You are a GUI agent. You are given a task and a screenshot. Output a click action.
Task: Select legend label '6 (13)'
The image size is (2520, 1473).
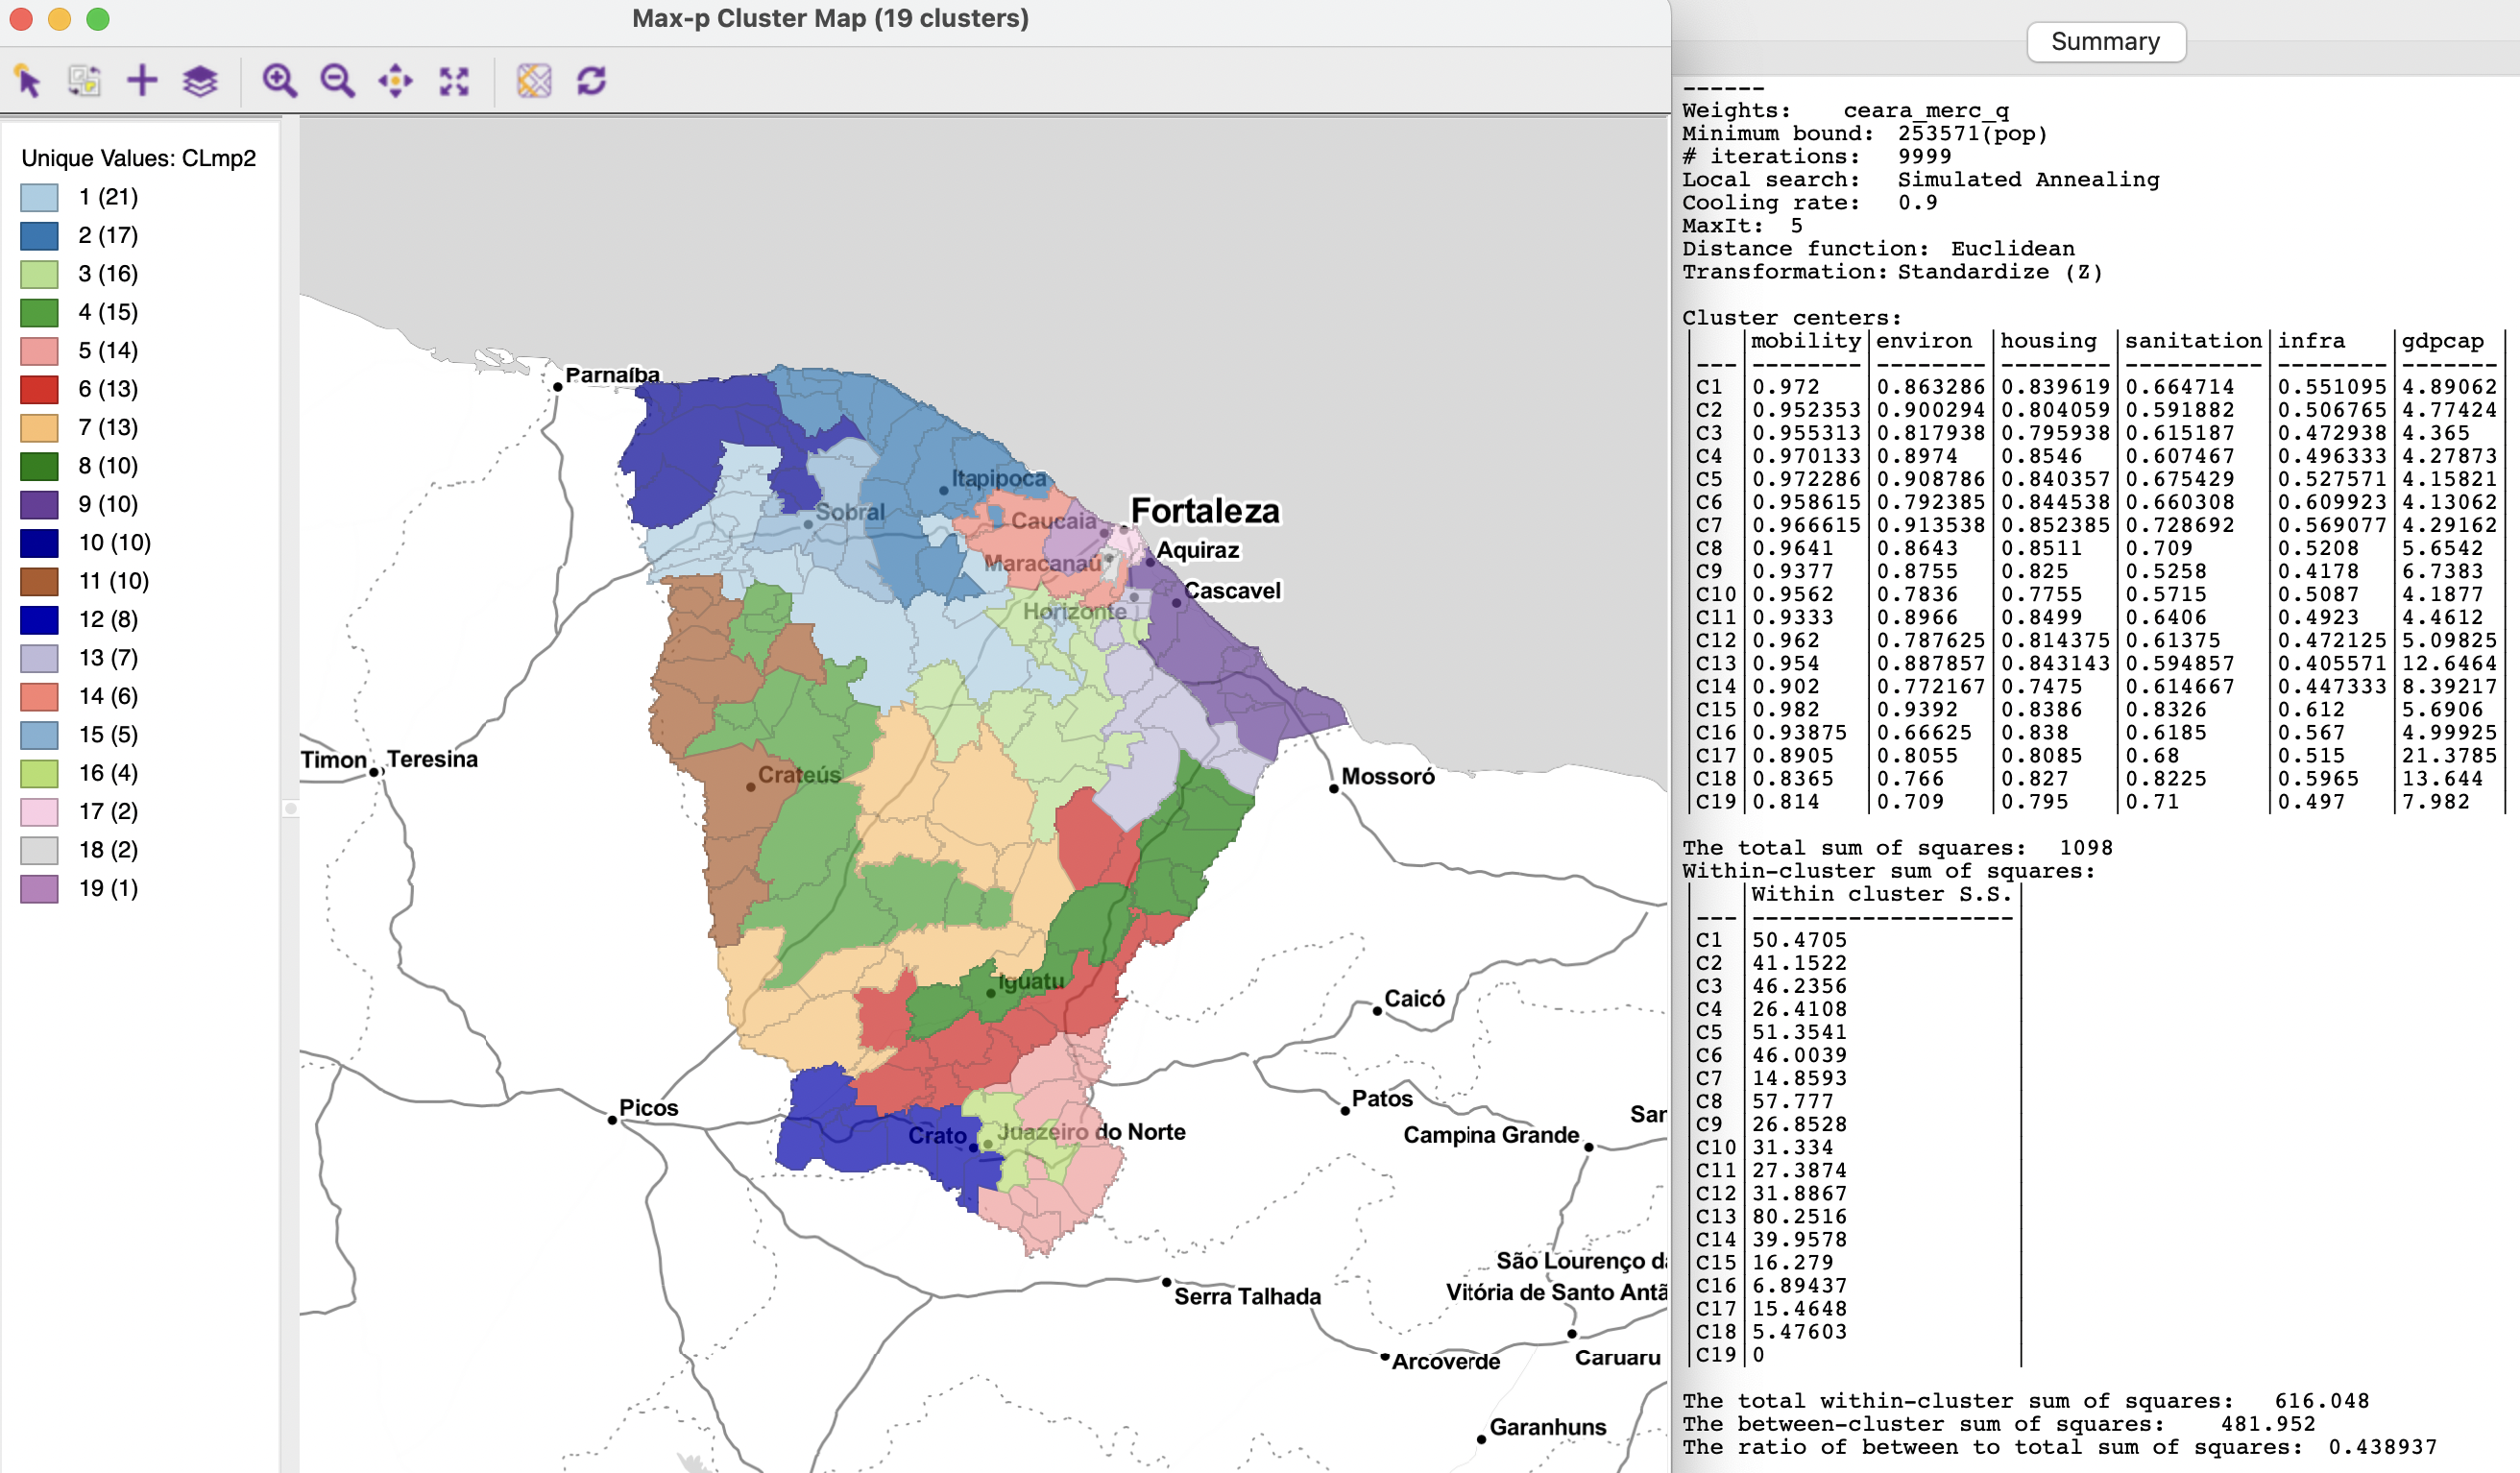108,389
